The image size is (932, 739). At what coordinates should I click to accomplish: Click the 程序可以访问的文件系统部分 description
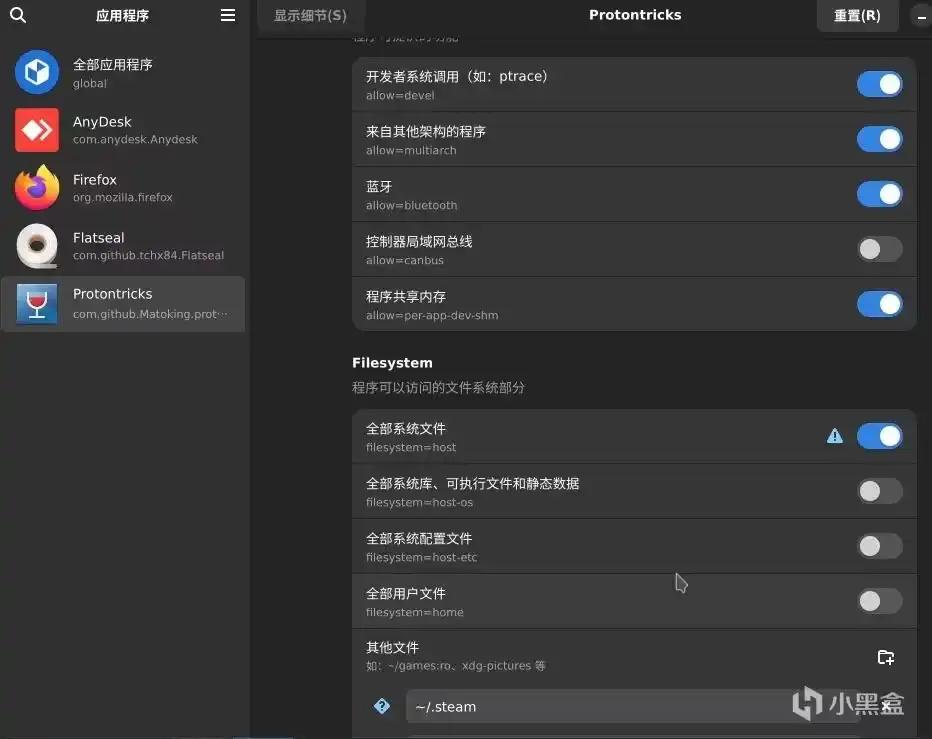438,388
